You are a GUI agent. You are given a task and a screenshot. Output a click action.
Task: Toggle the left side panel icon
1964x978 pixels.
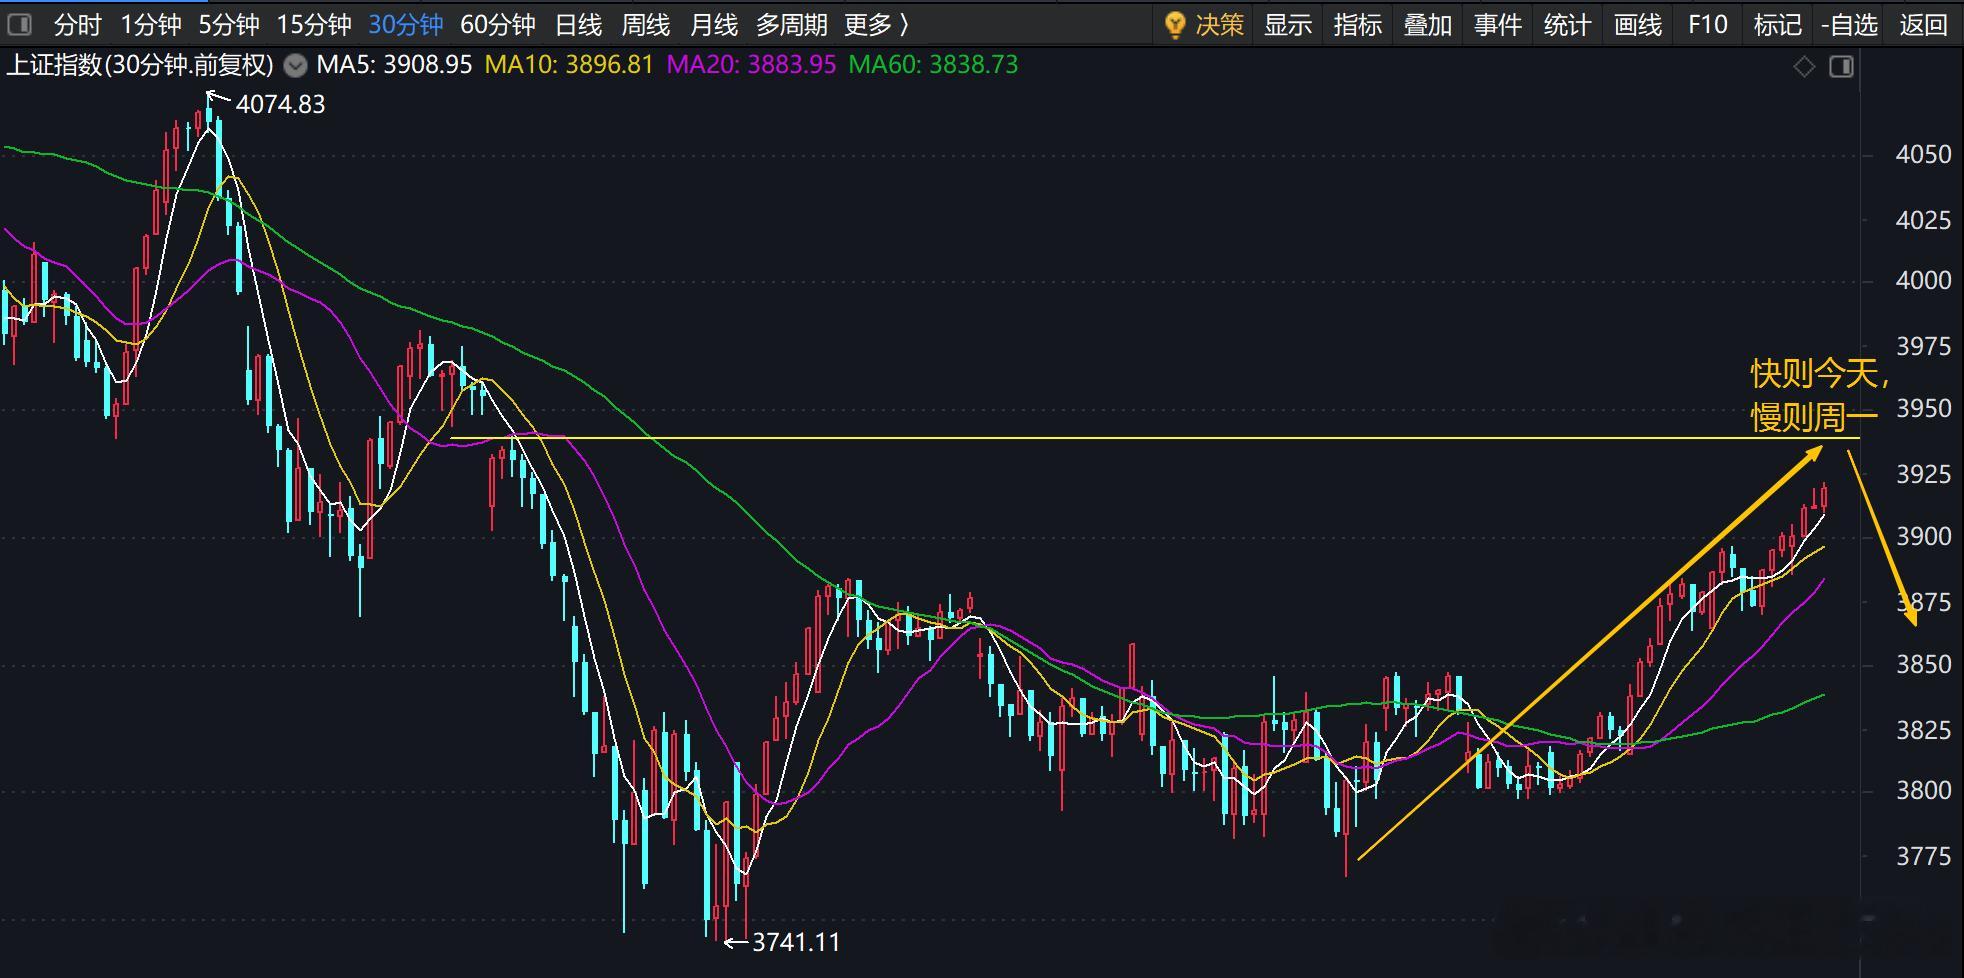tap(19, 24)
